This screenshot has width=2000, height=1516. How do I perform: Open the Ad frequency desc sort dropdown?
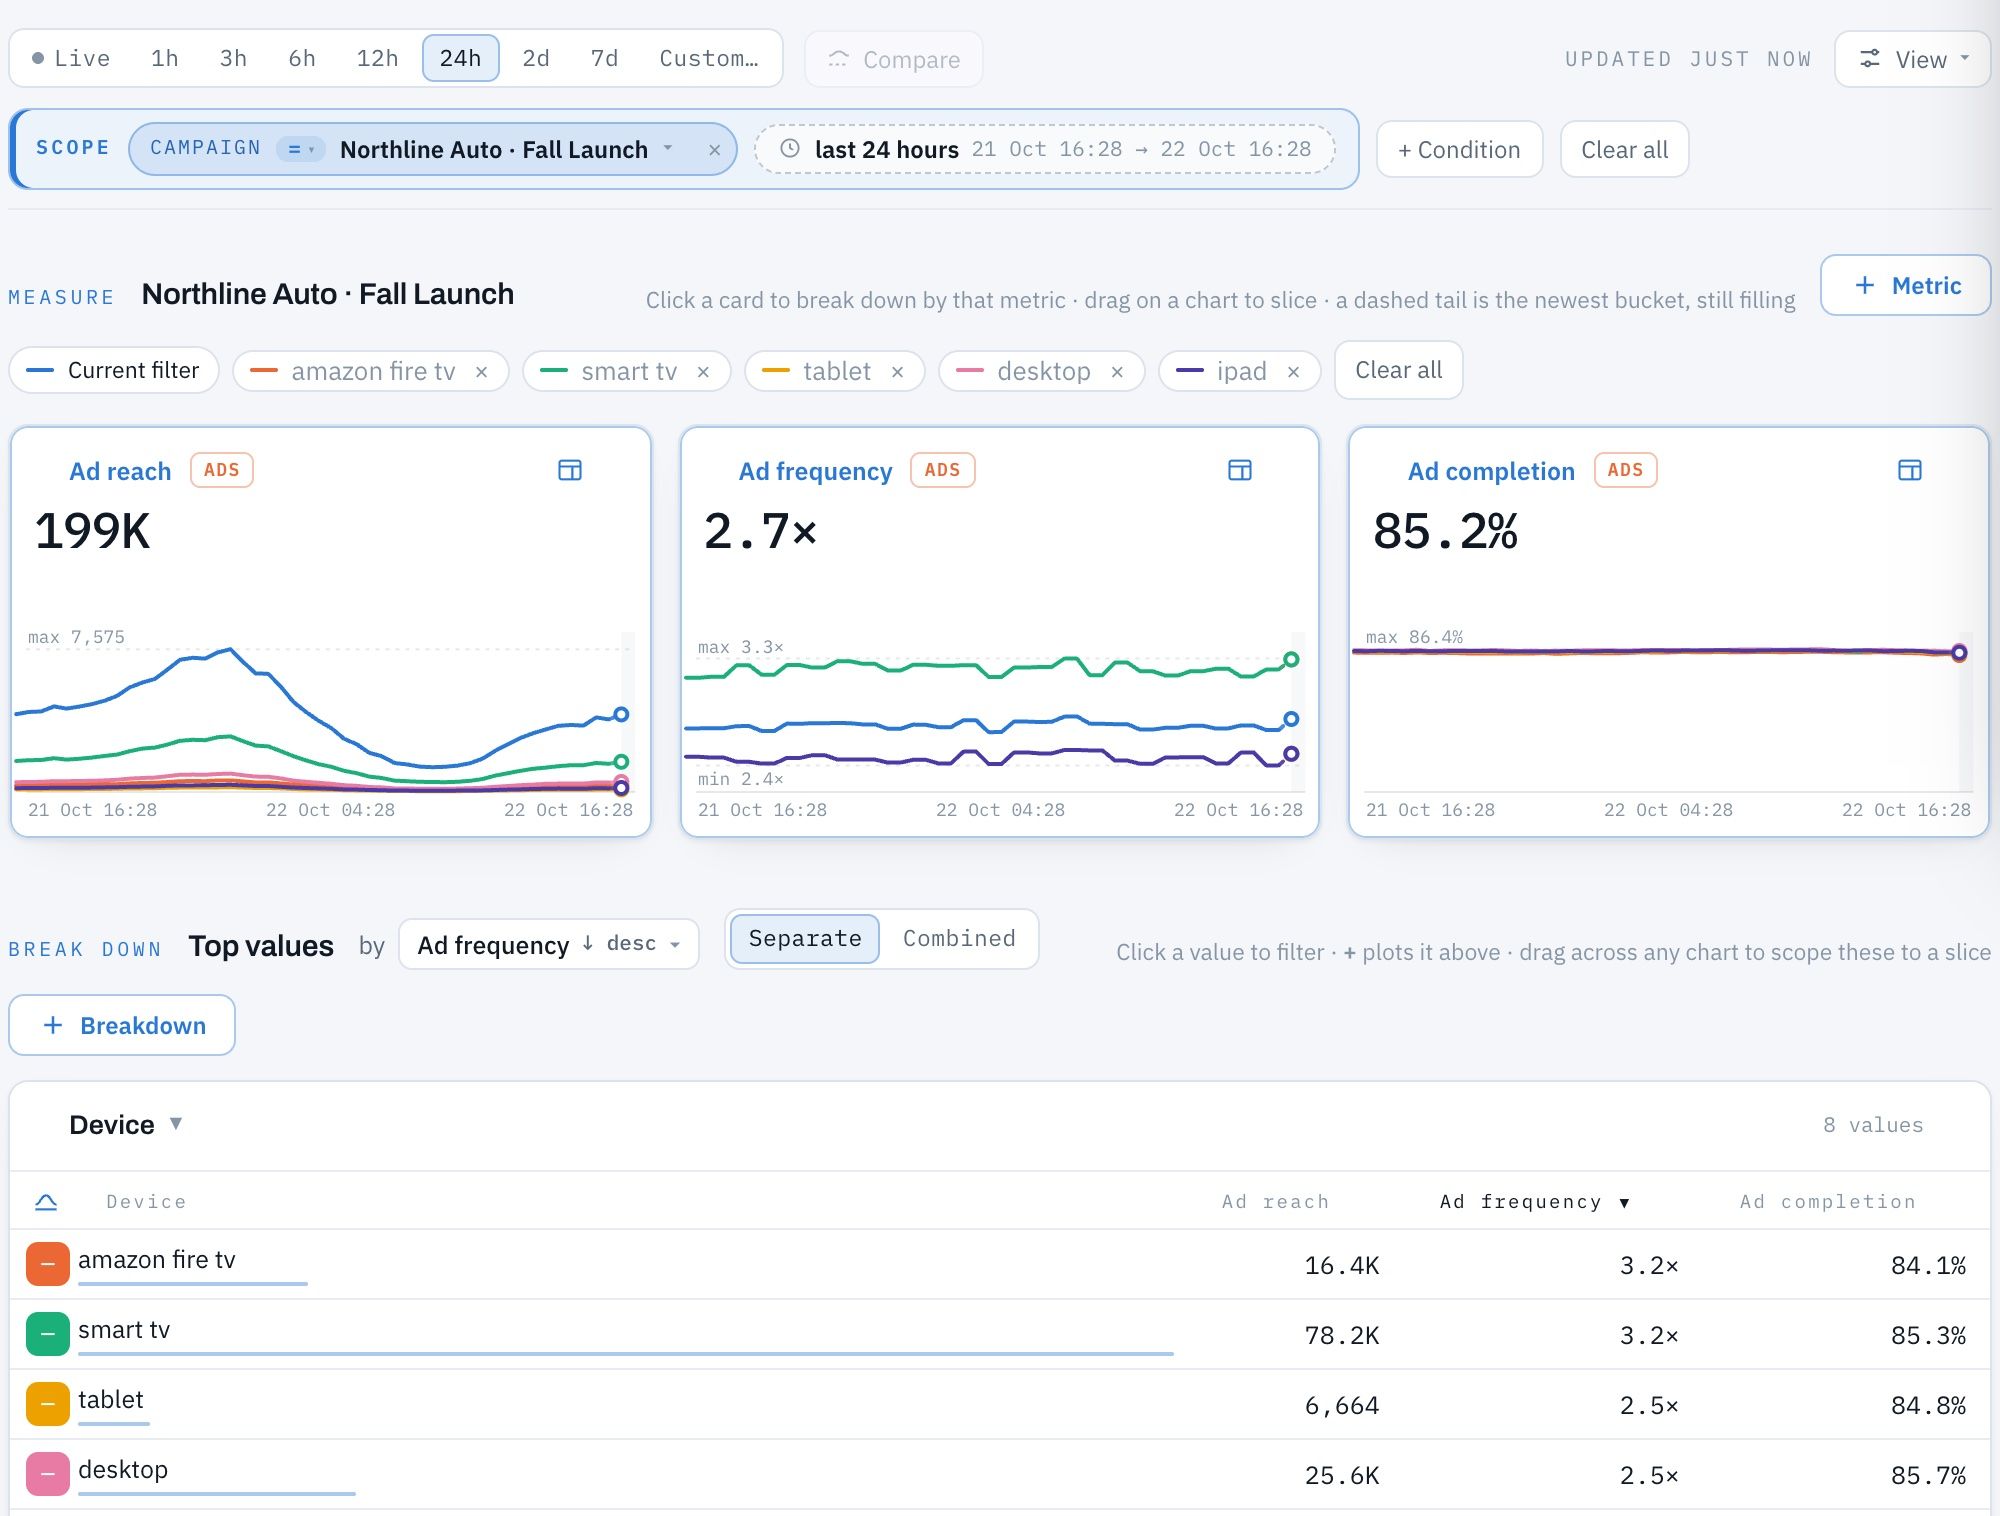click(549, 944)
